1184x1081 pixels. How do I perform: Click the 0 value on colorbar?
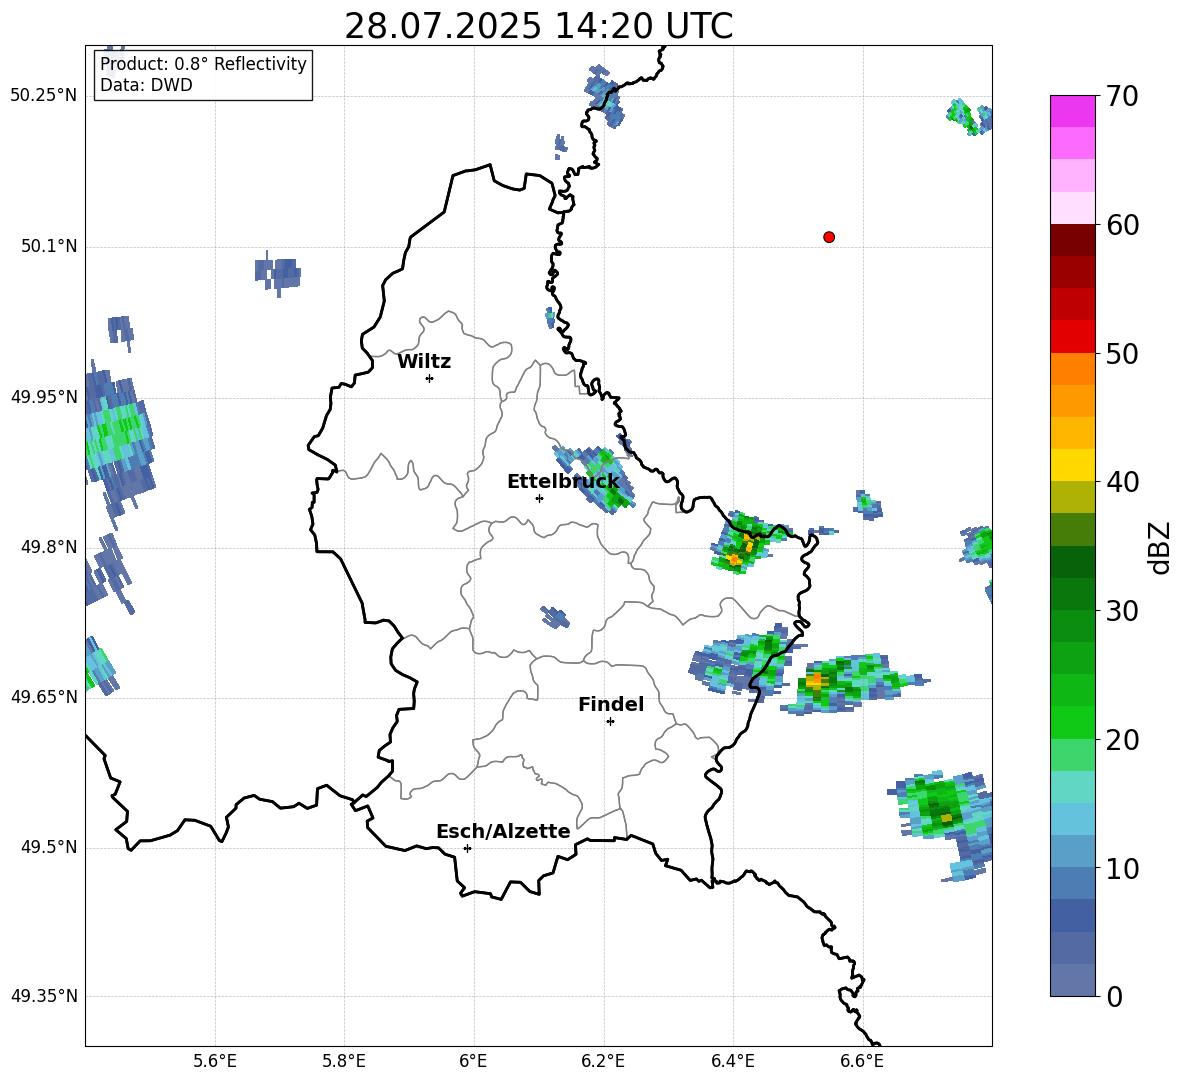tap(1113, 996)
